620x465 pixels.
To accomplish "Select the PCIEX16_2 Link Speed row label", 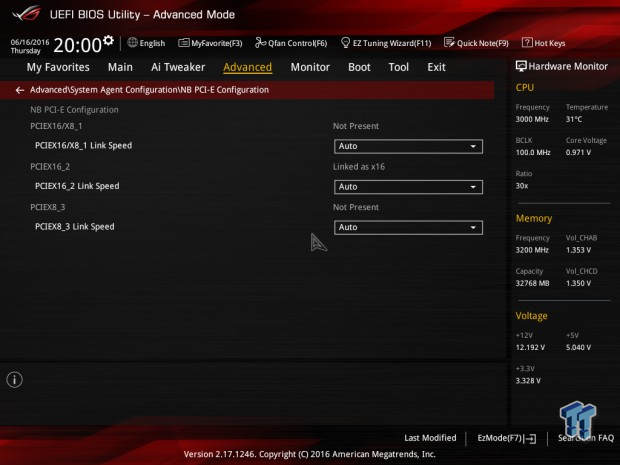I will [x=77, y=186].
